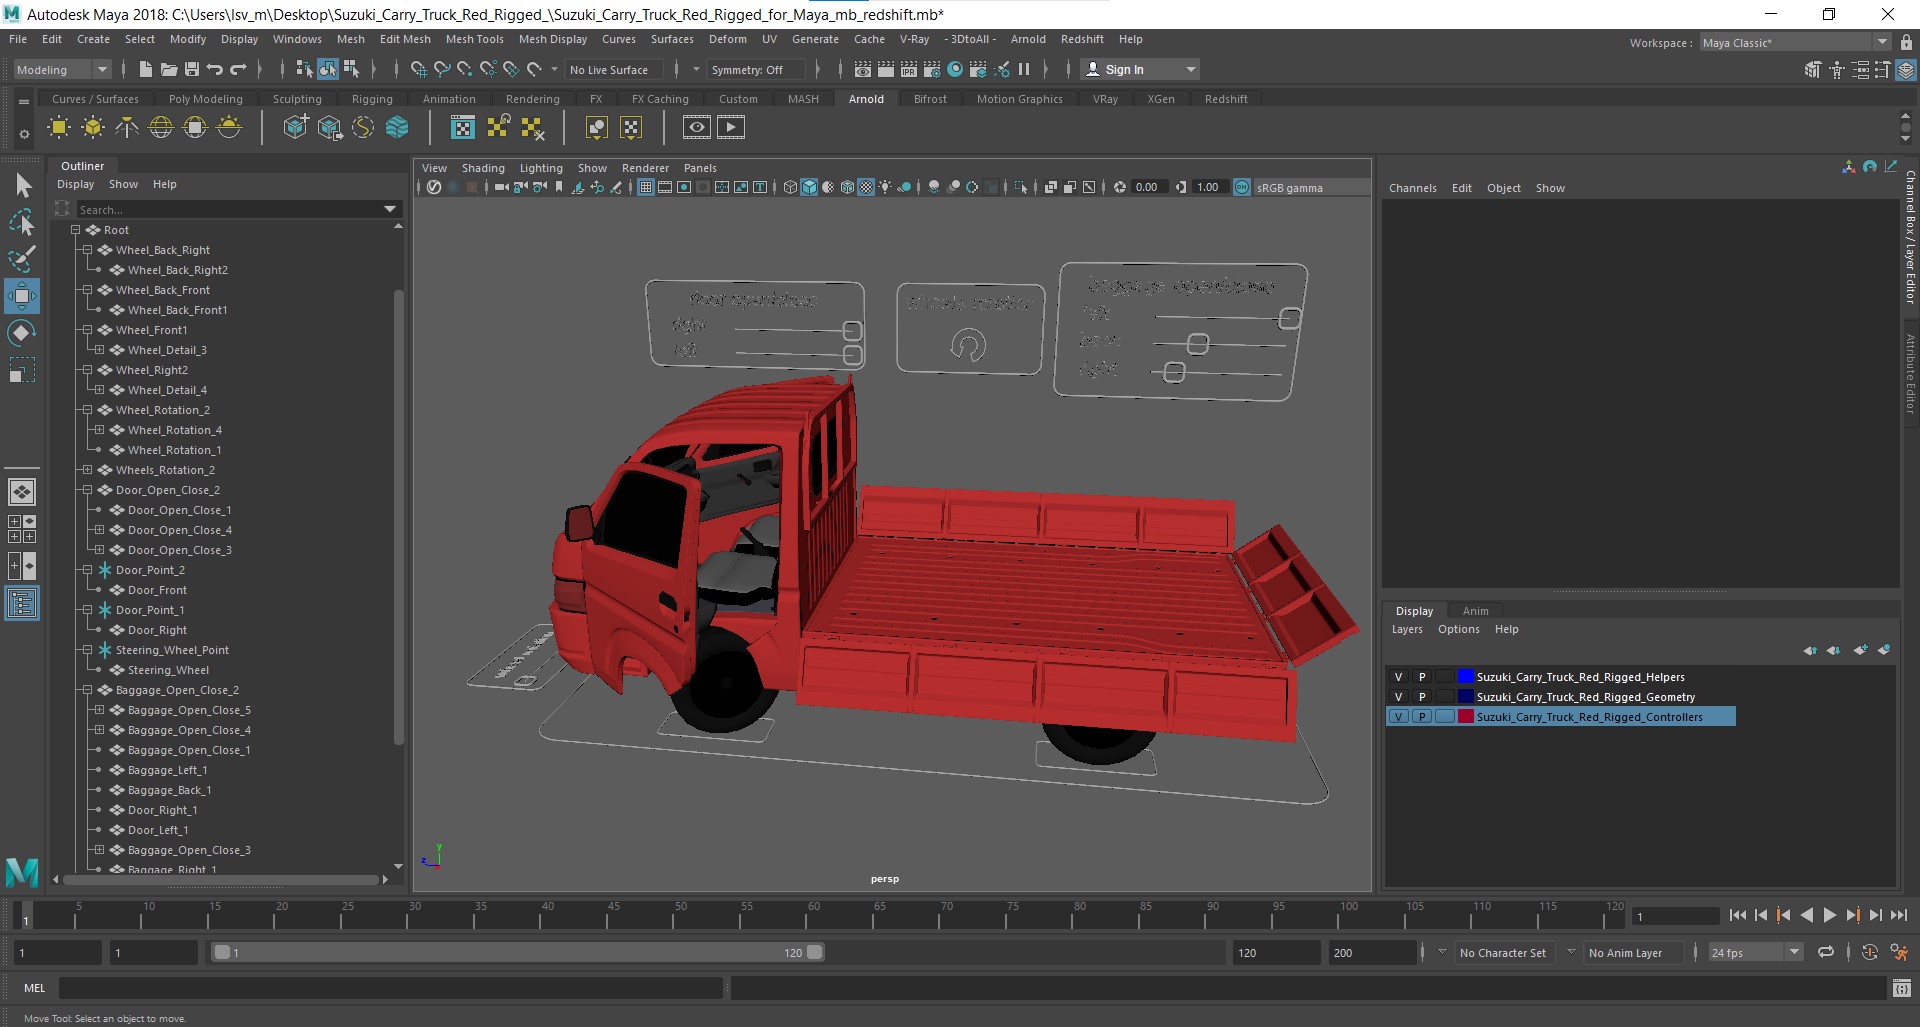Collapse the Door_Open_Close_2 node
The width and height of the screenshot is (1920, 1027).
87,490
